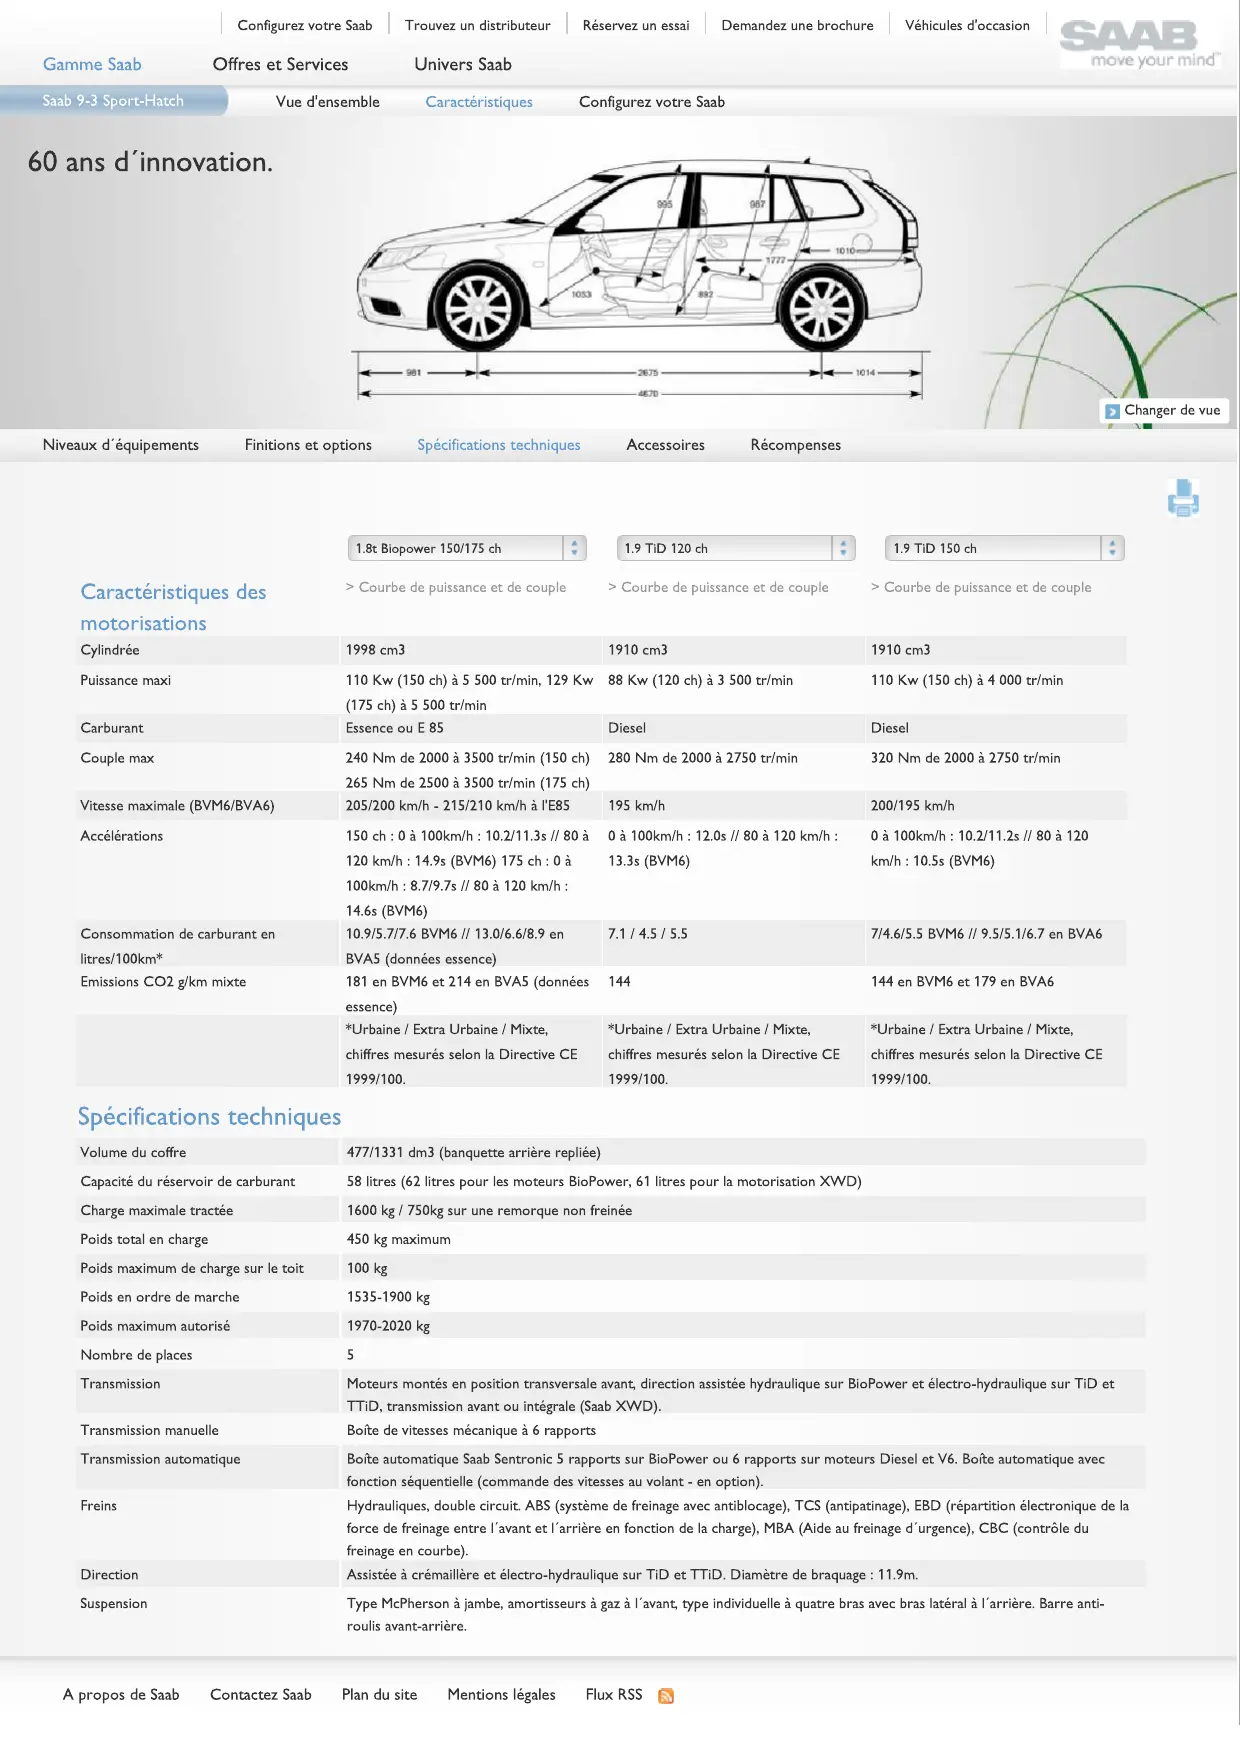This screenshot has height=1755, width=1240.
Task: View power curve for 1.9 TiD 120 ch
Action: click(724, 587)
